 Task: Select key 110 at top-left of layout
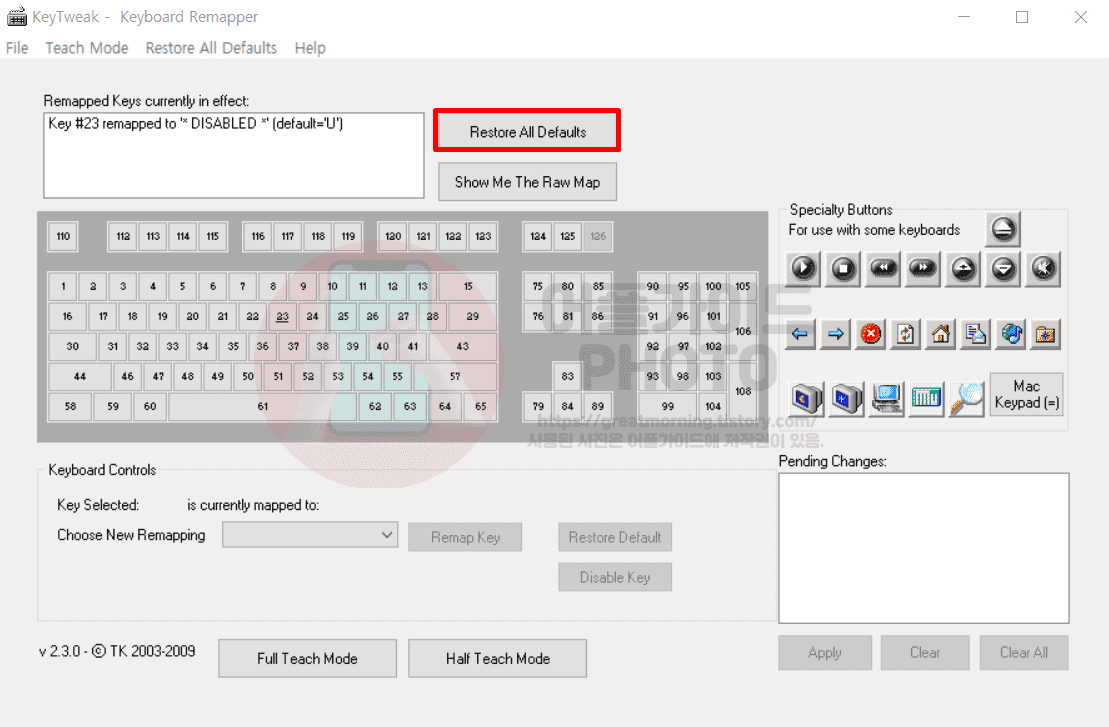coord(63,236)
